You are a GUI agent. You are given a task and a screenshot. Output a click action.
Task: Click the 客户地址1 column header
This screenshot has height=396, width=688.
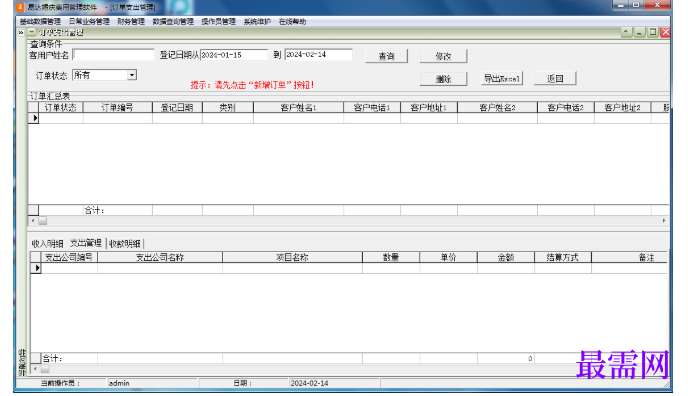coord(429,107)
